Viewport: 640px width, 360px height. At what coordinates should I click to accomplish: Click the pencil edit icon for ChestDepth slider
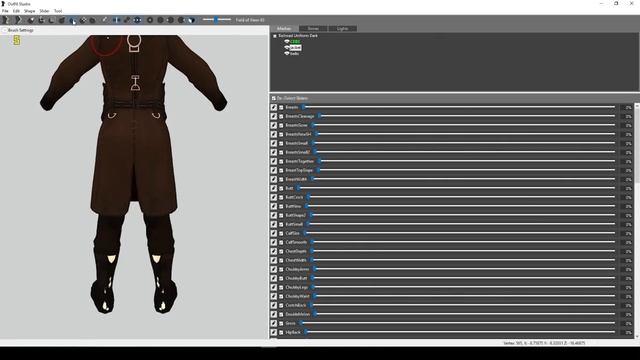point(274,251)
